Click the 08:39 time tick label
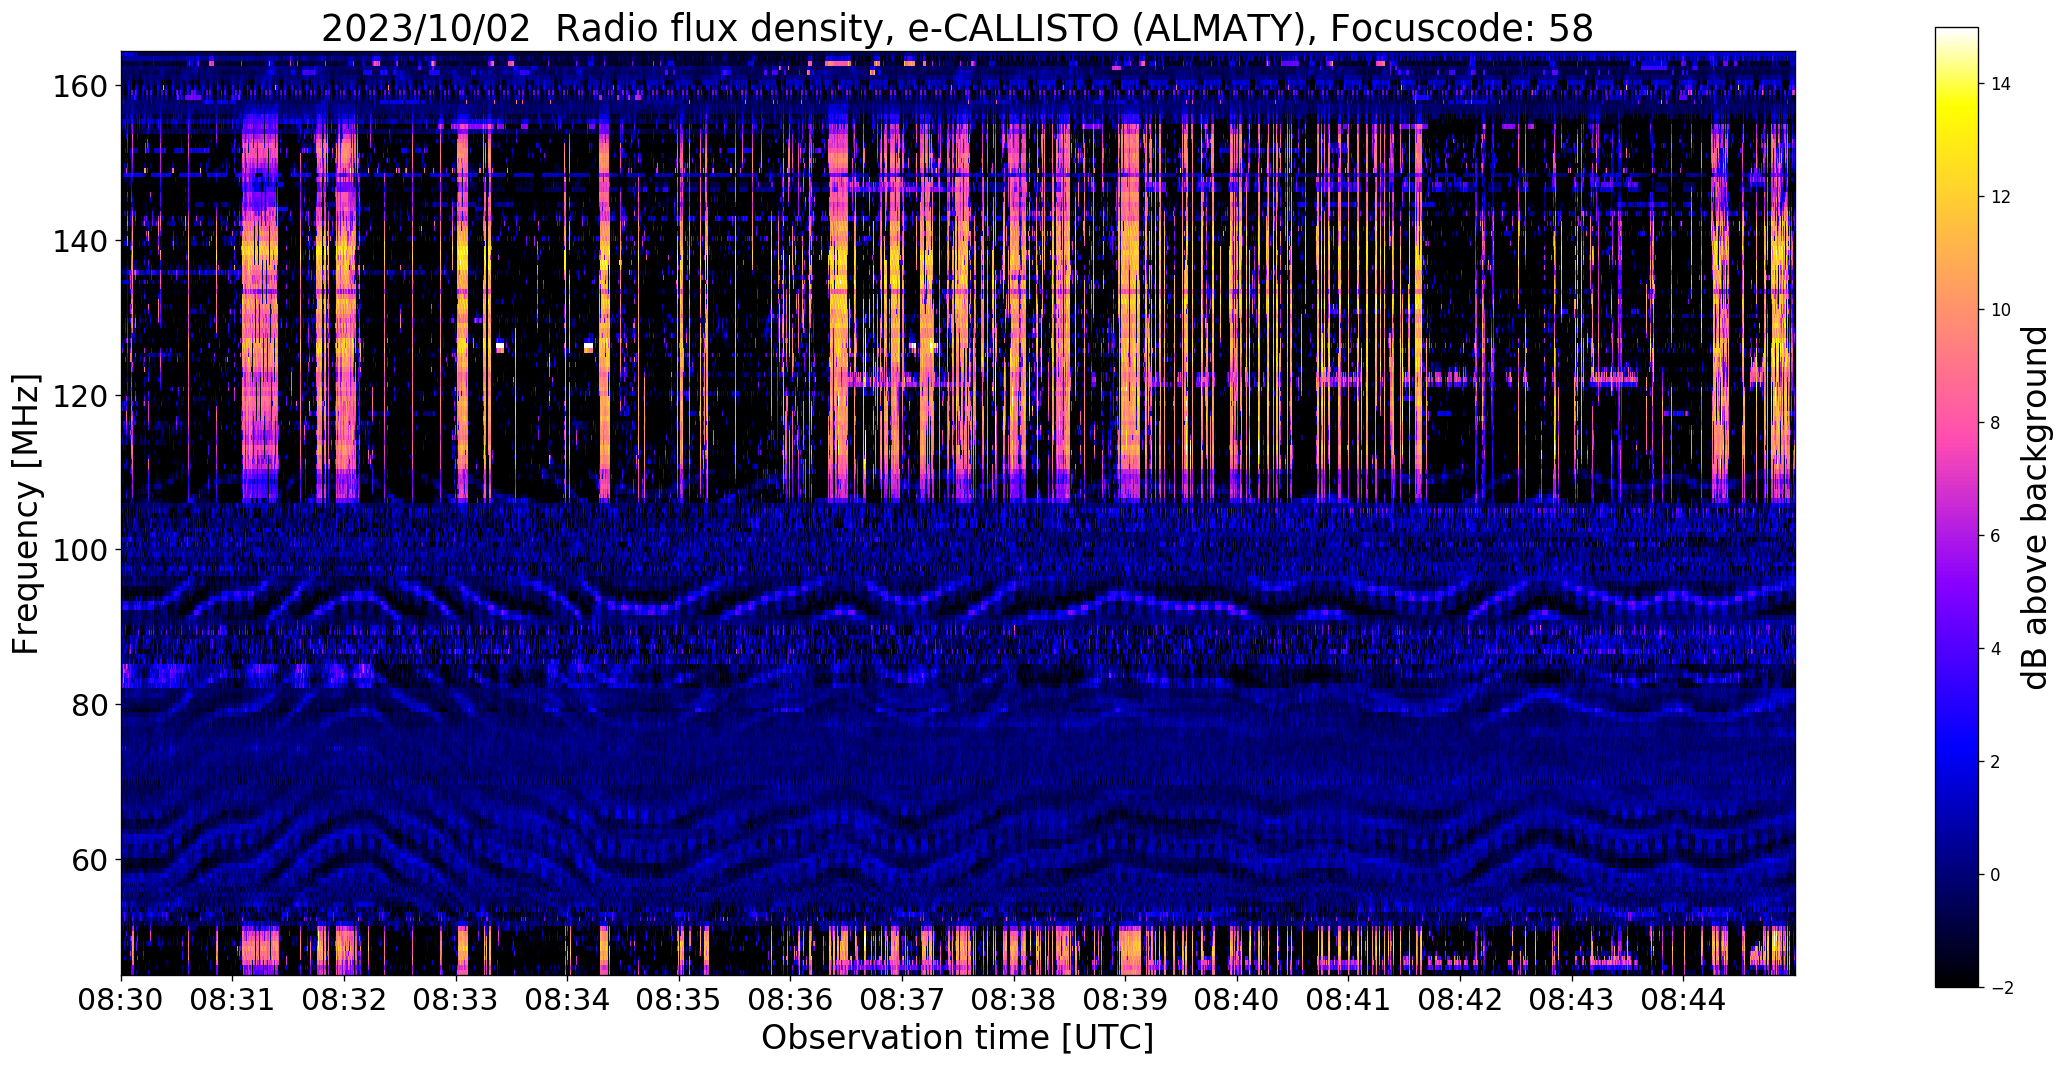The height and width of the screenshot is (1067, 2066). [1125, 1000]
